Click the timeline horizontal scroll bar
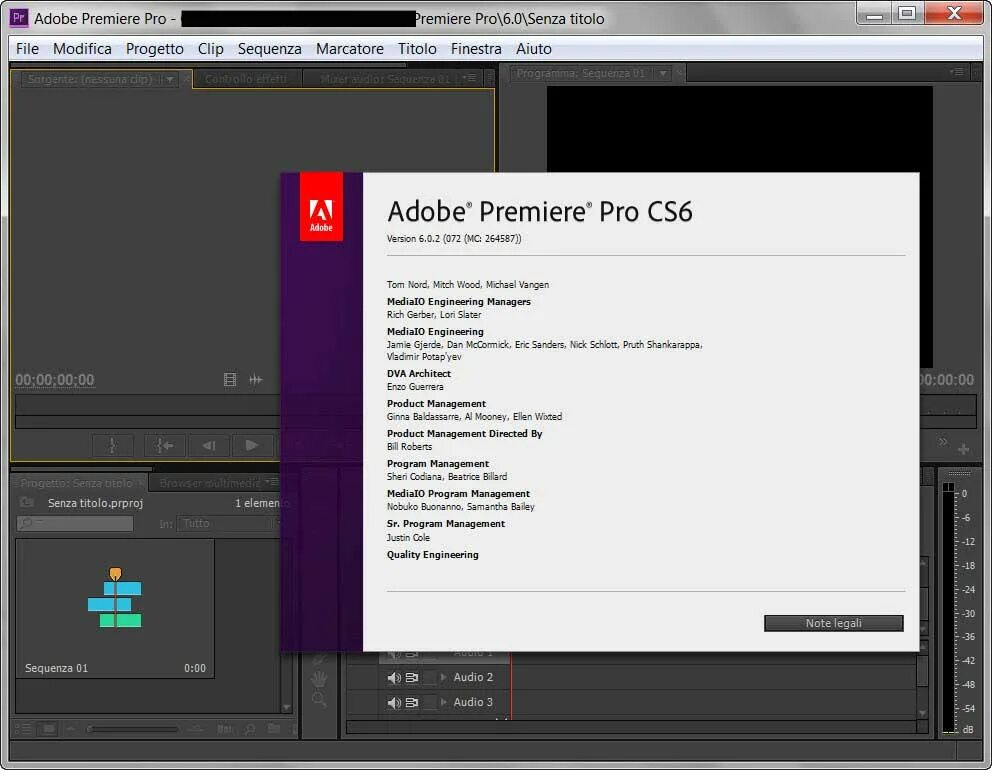 (631, 728)
